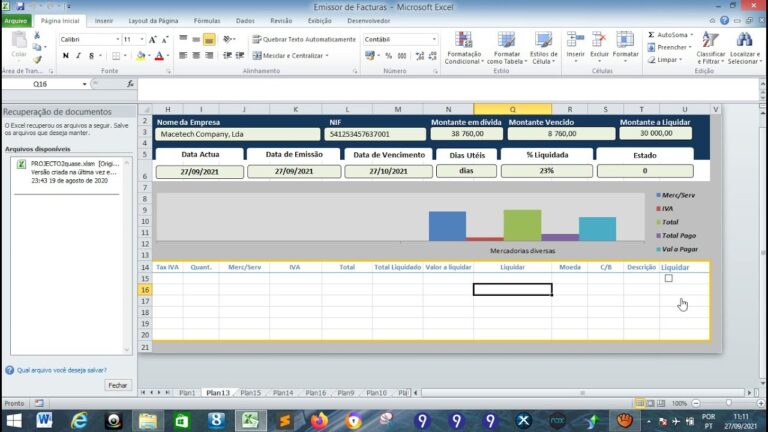768x432 pixels.
Task: Increase font size with large A icon
Action: tap(152, 40)
